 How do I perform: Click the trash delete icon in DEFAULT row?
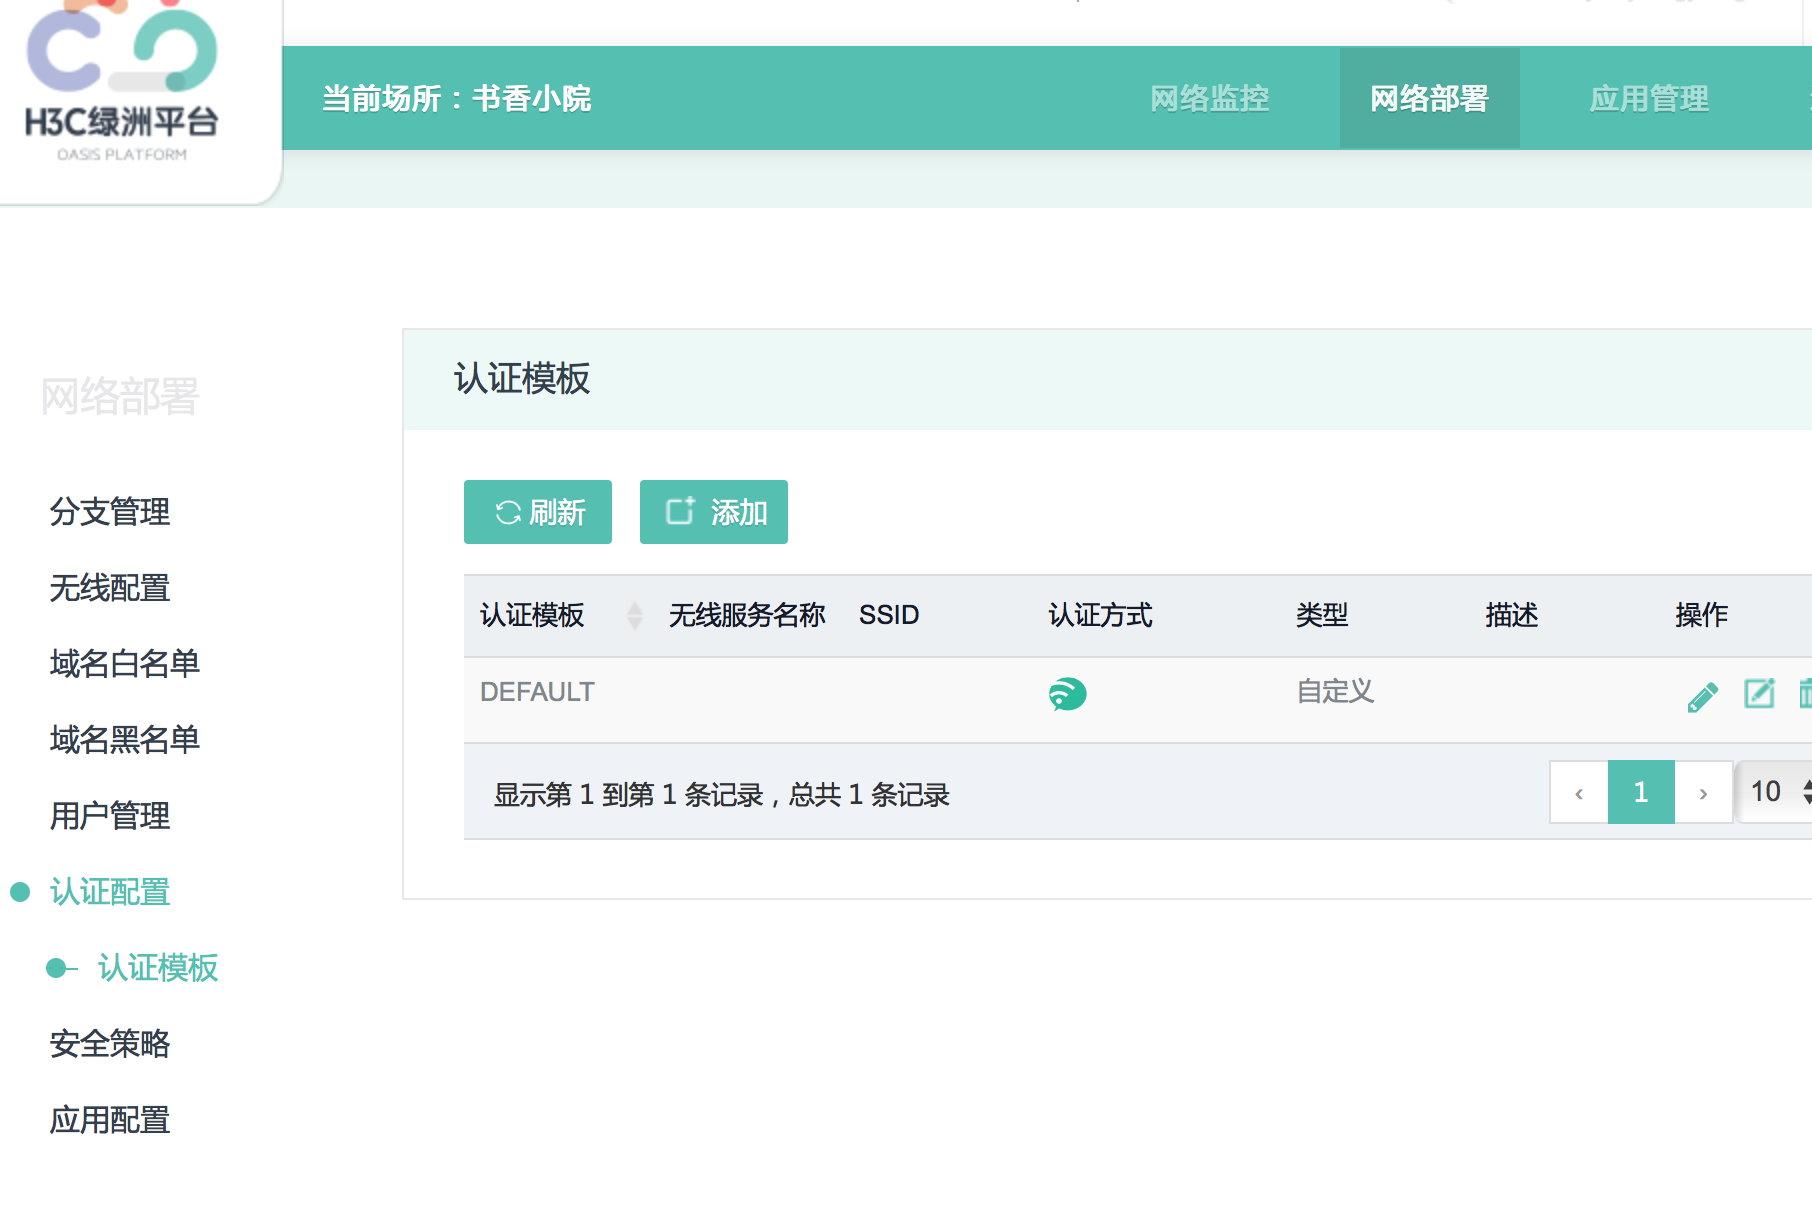[x=1804, y=693]
